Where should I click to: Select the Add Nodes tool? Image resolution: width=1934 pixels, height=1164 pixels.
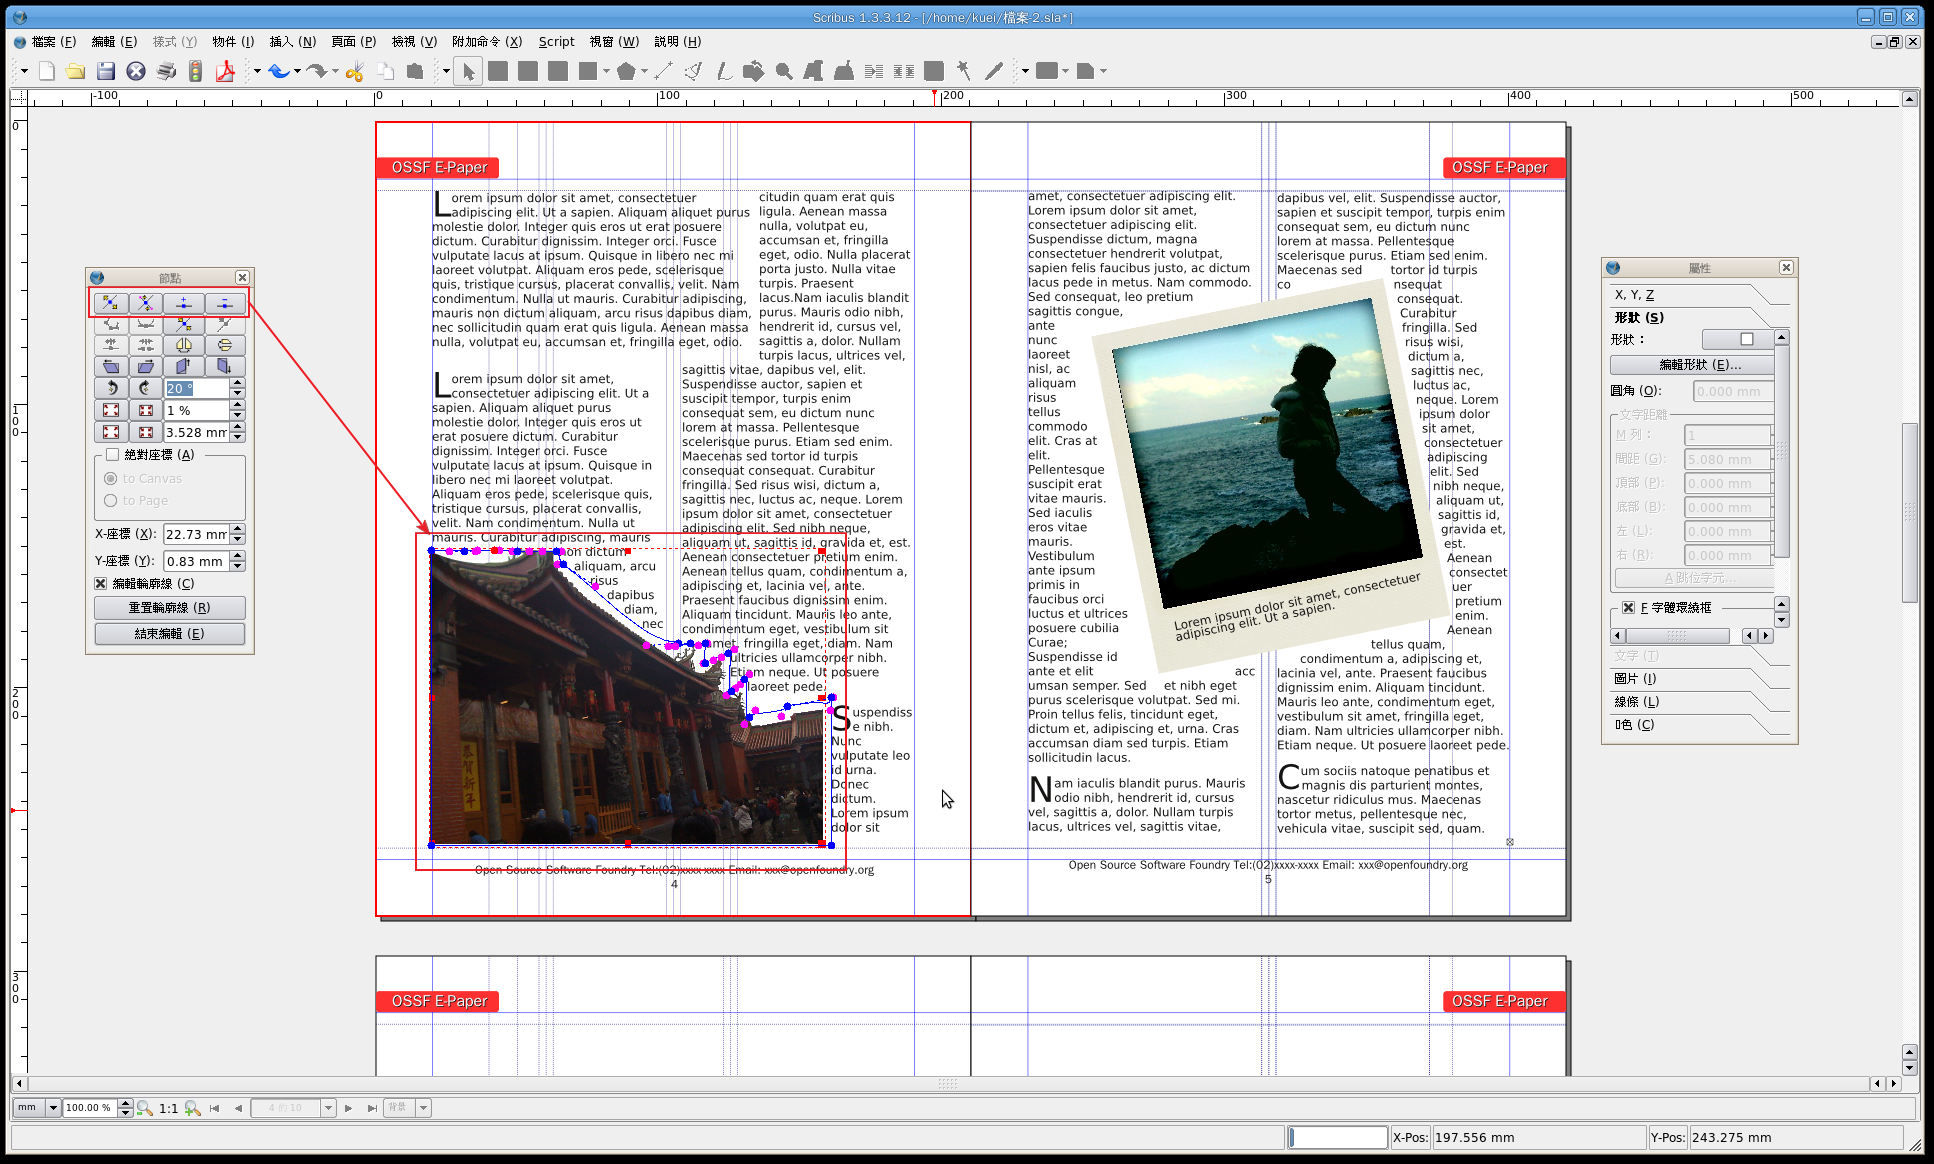click(x=183, y=303)
